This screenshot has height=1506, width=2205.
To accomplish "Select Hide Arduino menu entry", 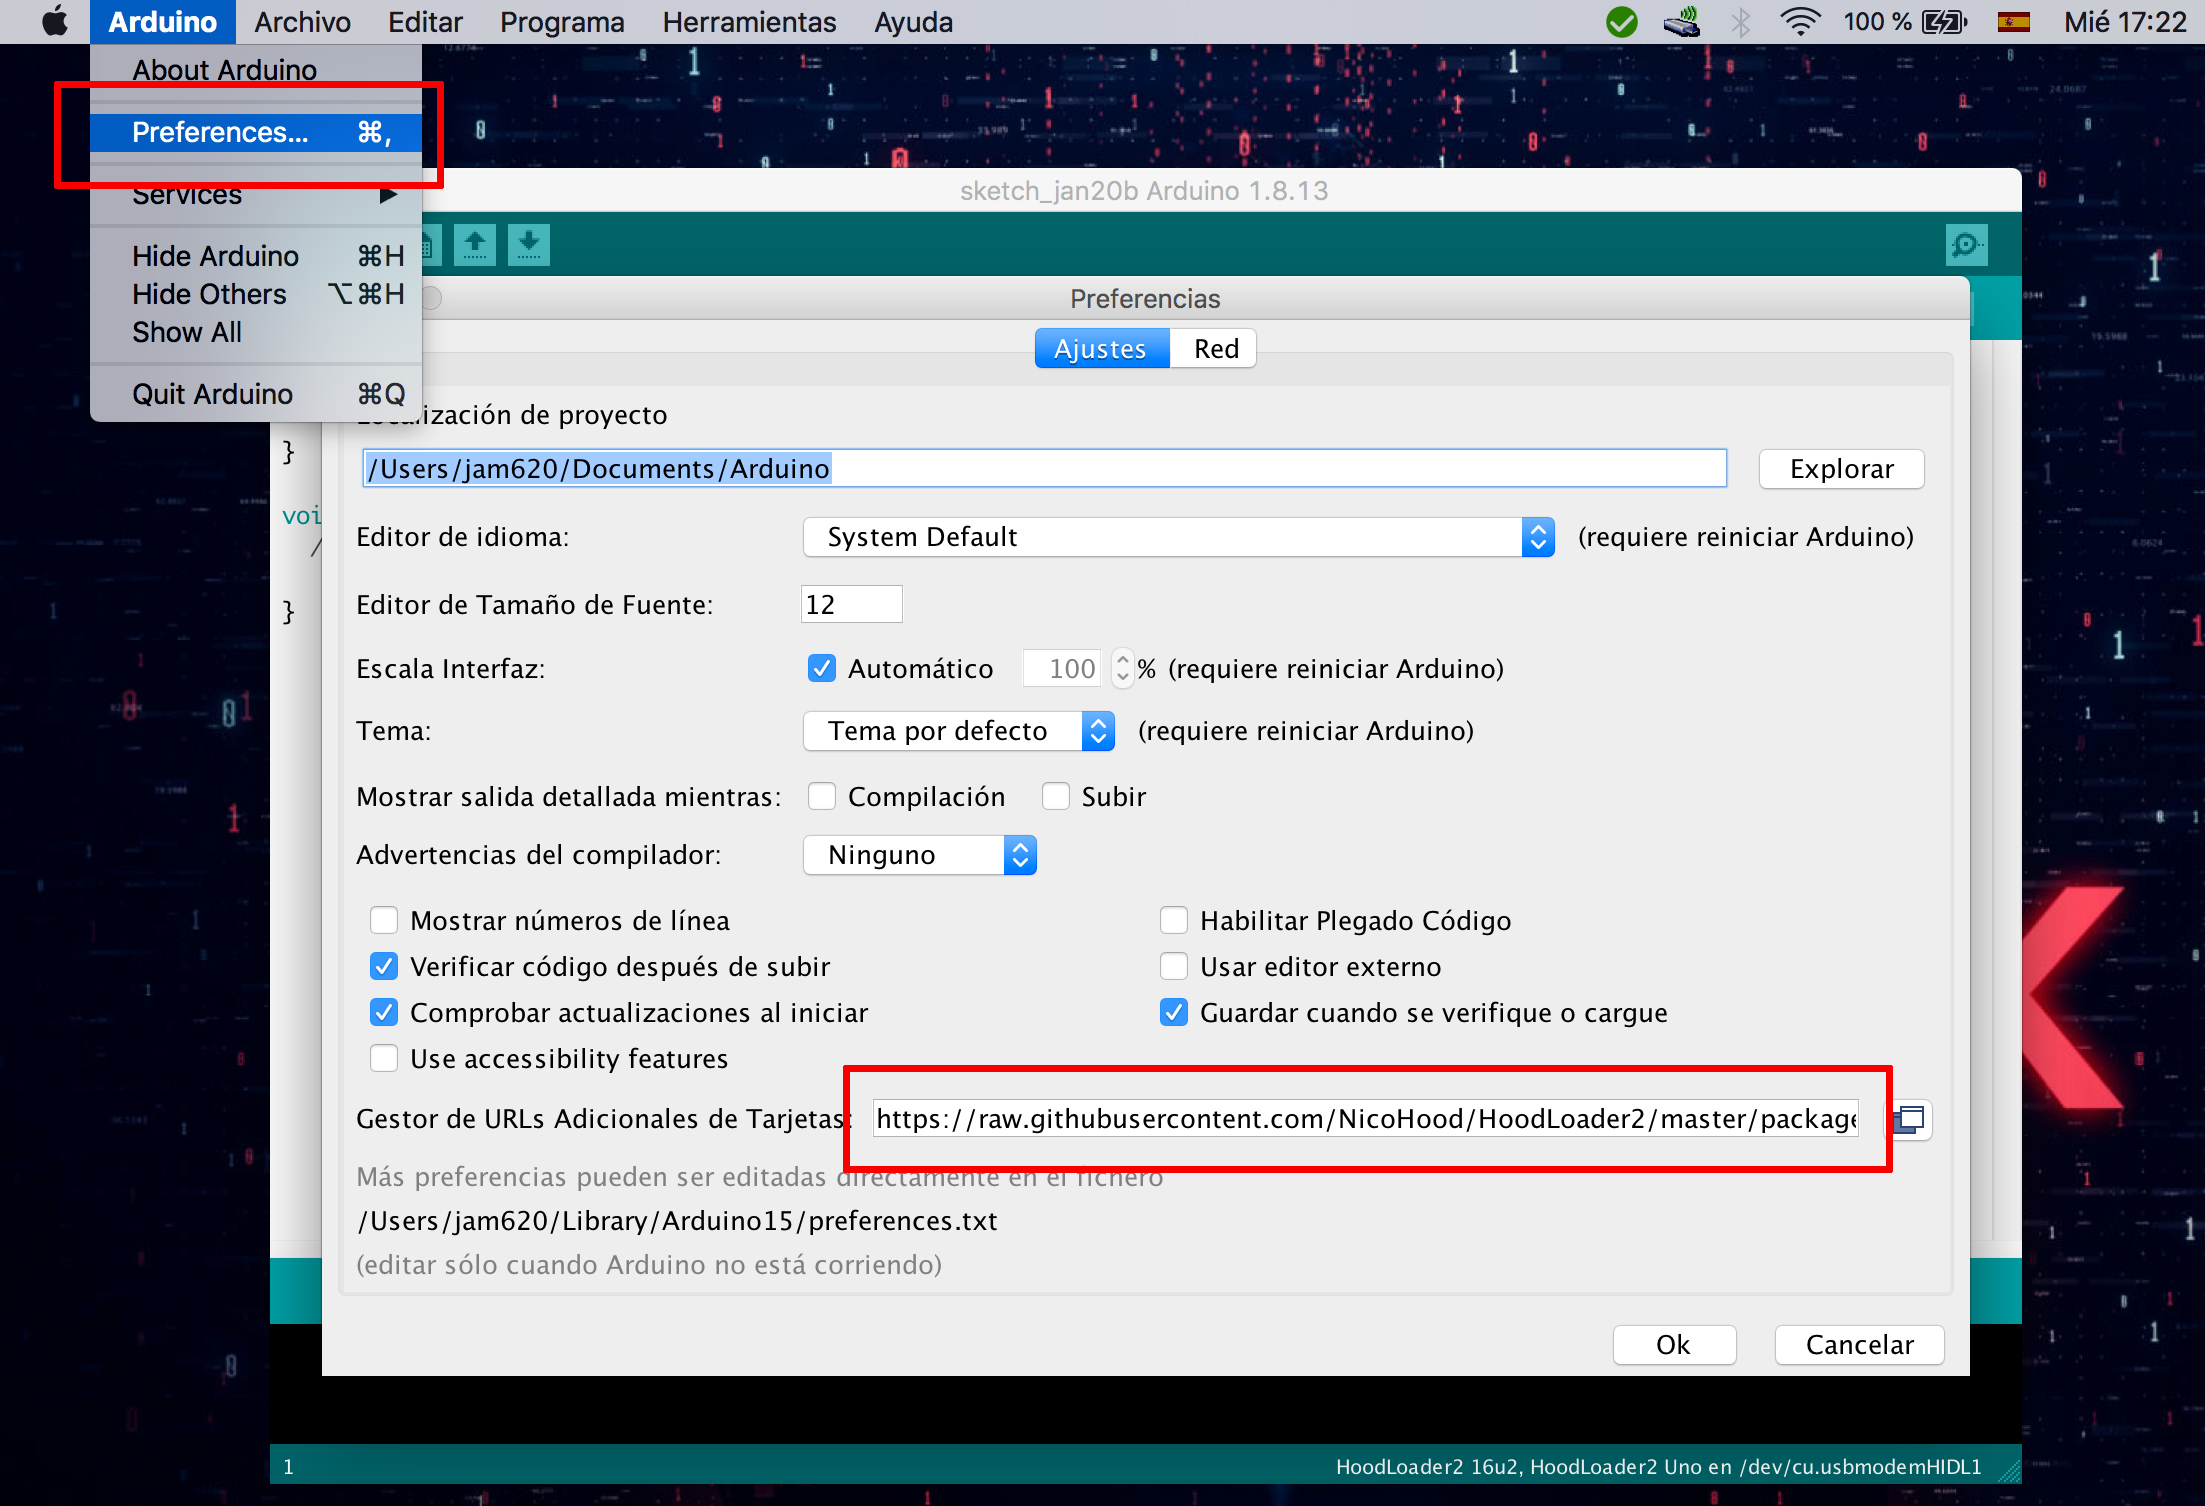I will click(256, 256).
